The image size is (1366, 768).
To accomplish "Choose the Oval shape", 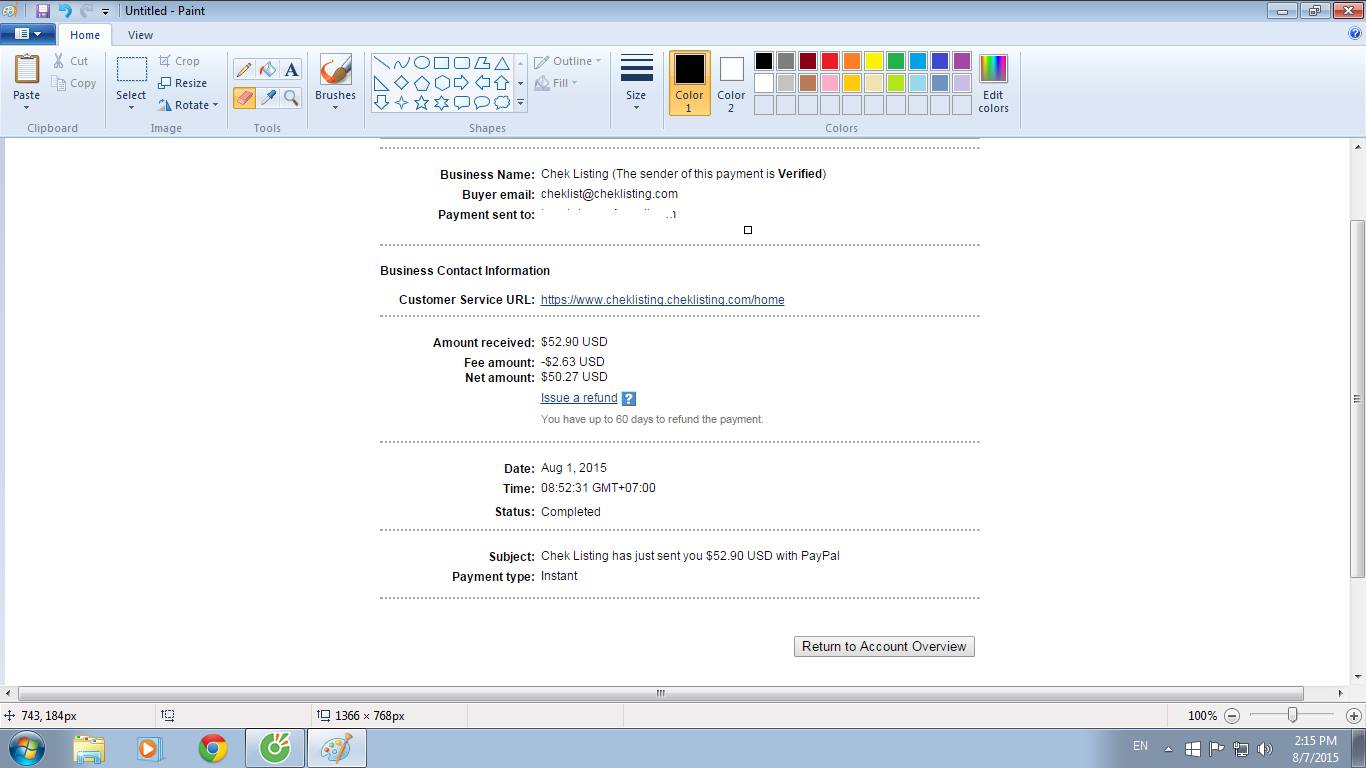I will point(421,63).
